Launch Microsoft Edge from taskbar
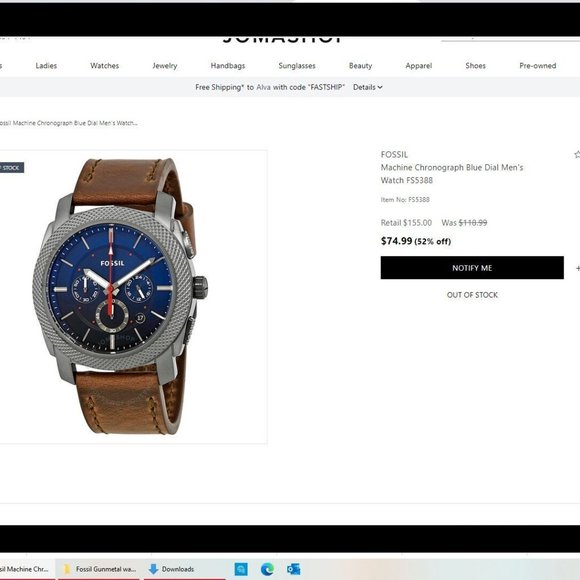Screen dimensions: 580x580 pyautogui.click(x=267, y=569)
